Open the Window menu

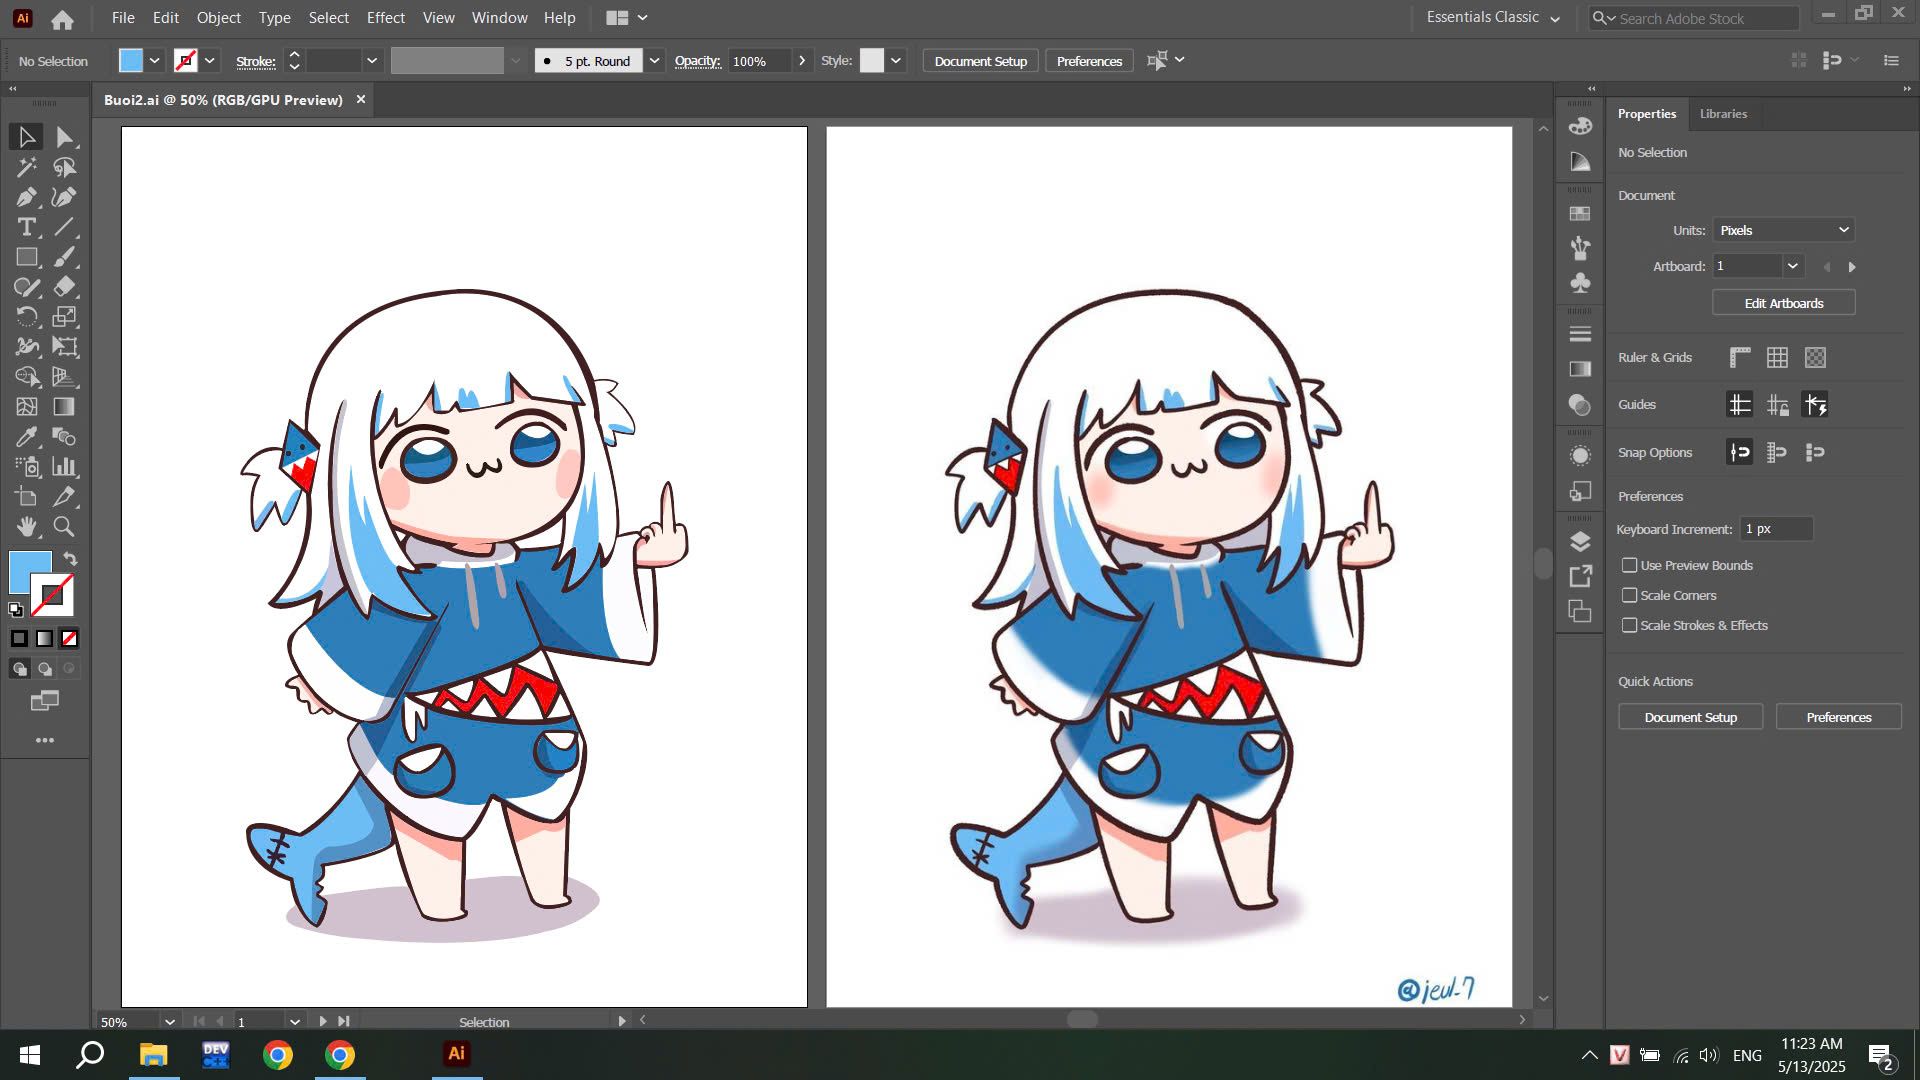499,17
